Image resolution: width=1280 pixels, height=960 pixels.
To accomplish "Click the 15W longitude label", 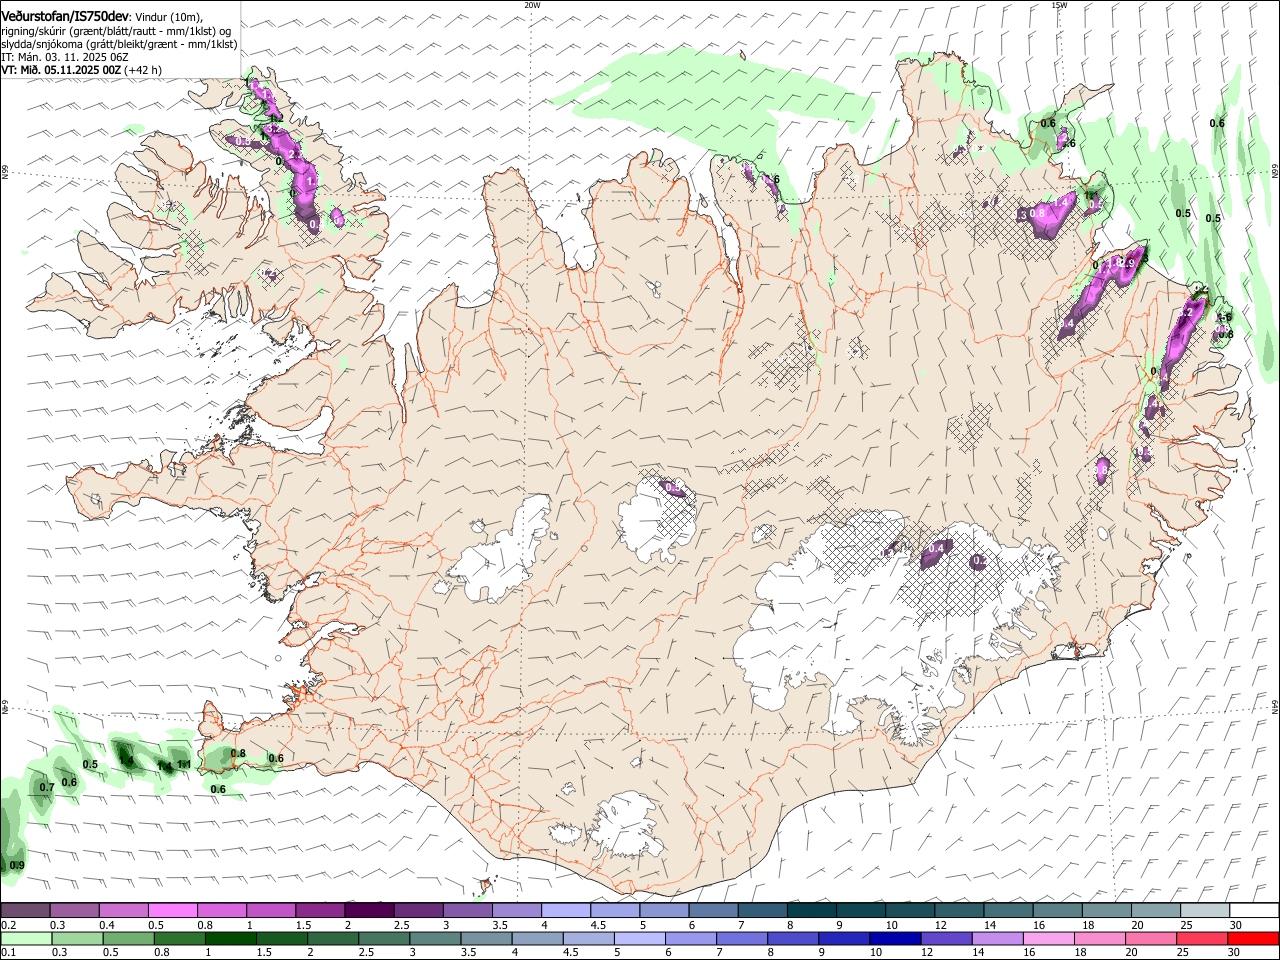I will [x=1059, y=5].
